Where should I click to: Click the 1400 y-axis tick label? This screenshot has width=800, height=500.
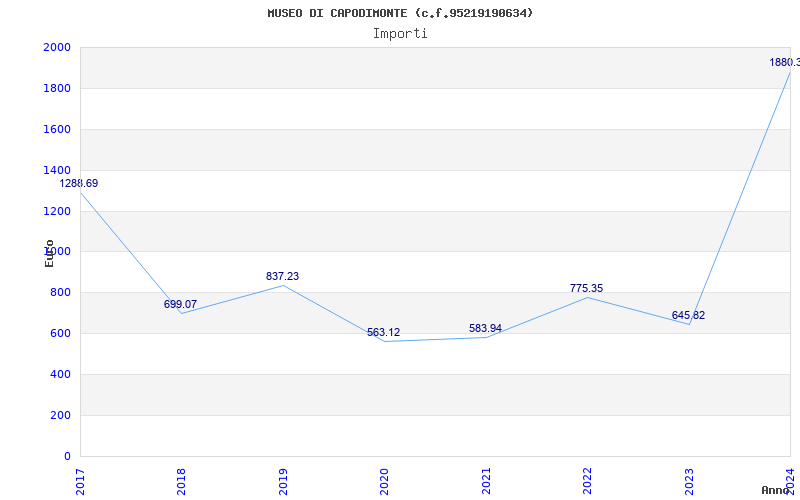(57, 170)
